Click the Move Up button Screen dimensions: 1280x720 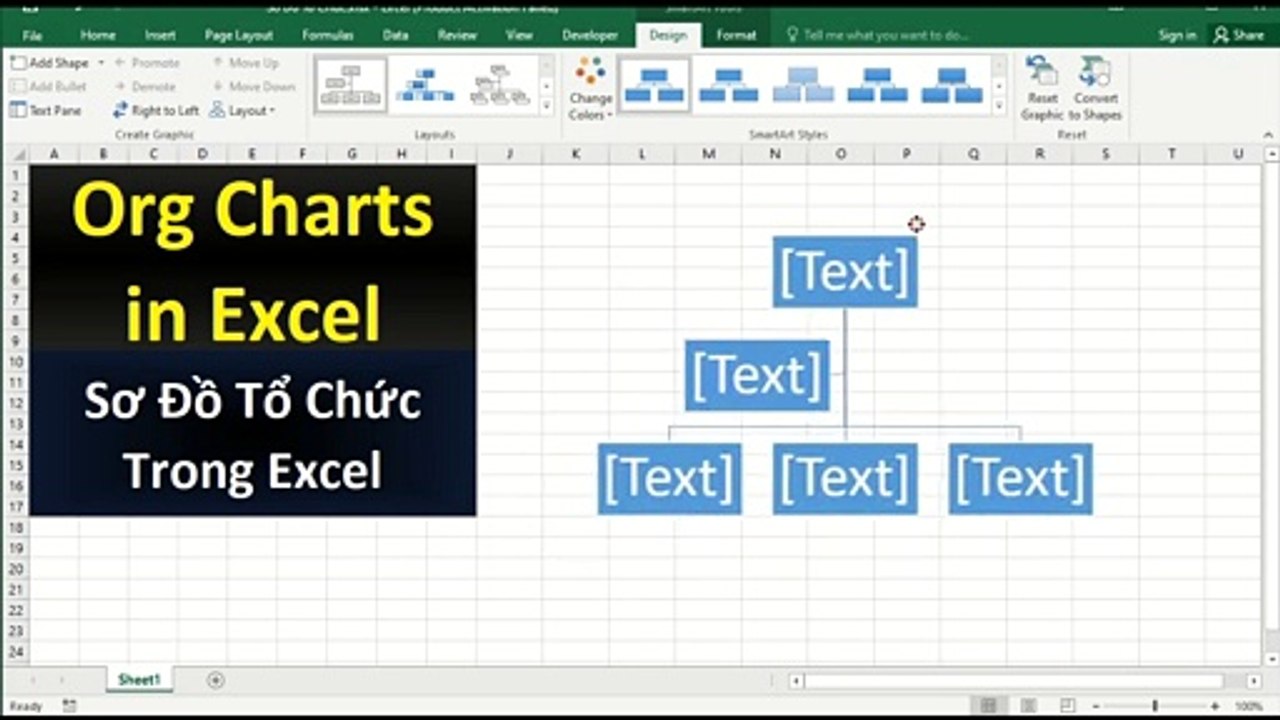[x=245, y=63]
